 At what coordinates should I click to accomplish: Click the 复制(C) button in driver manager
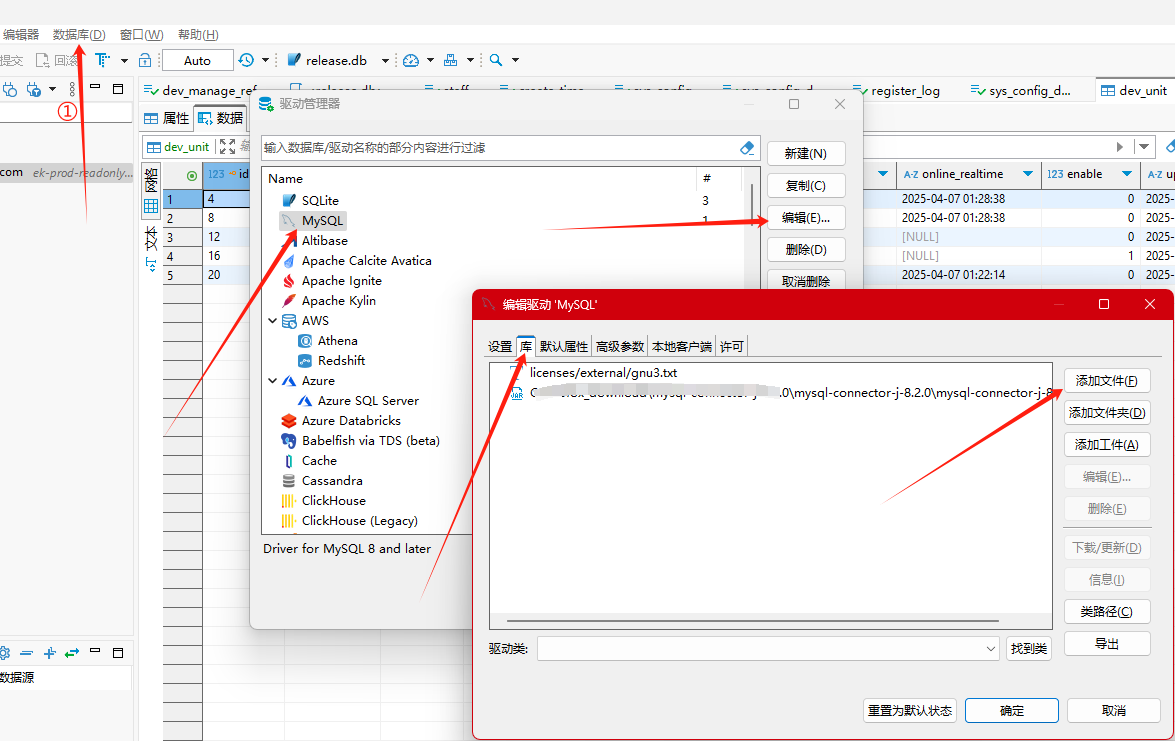pos(806,186)
